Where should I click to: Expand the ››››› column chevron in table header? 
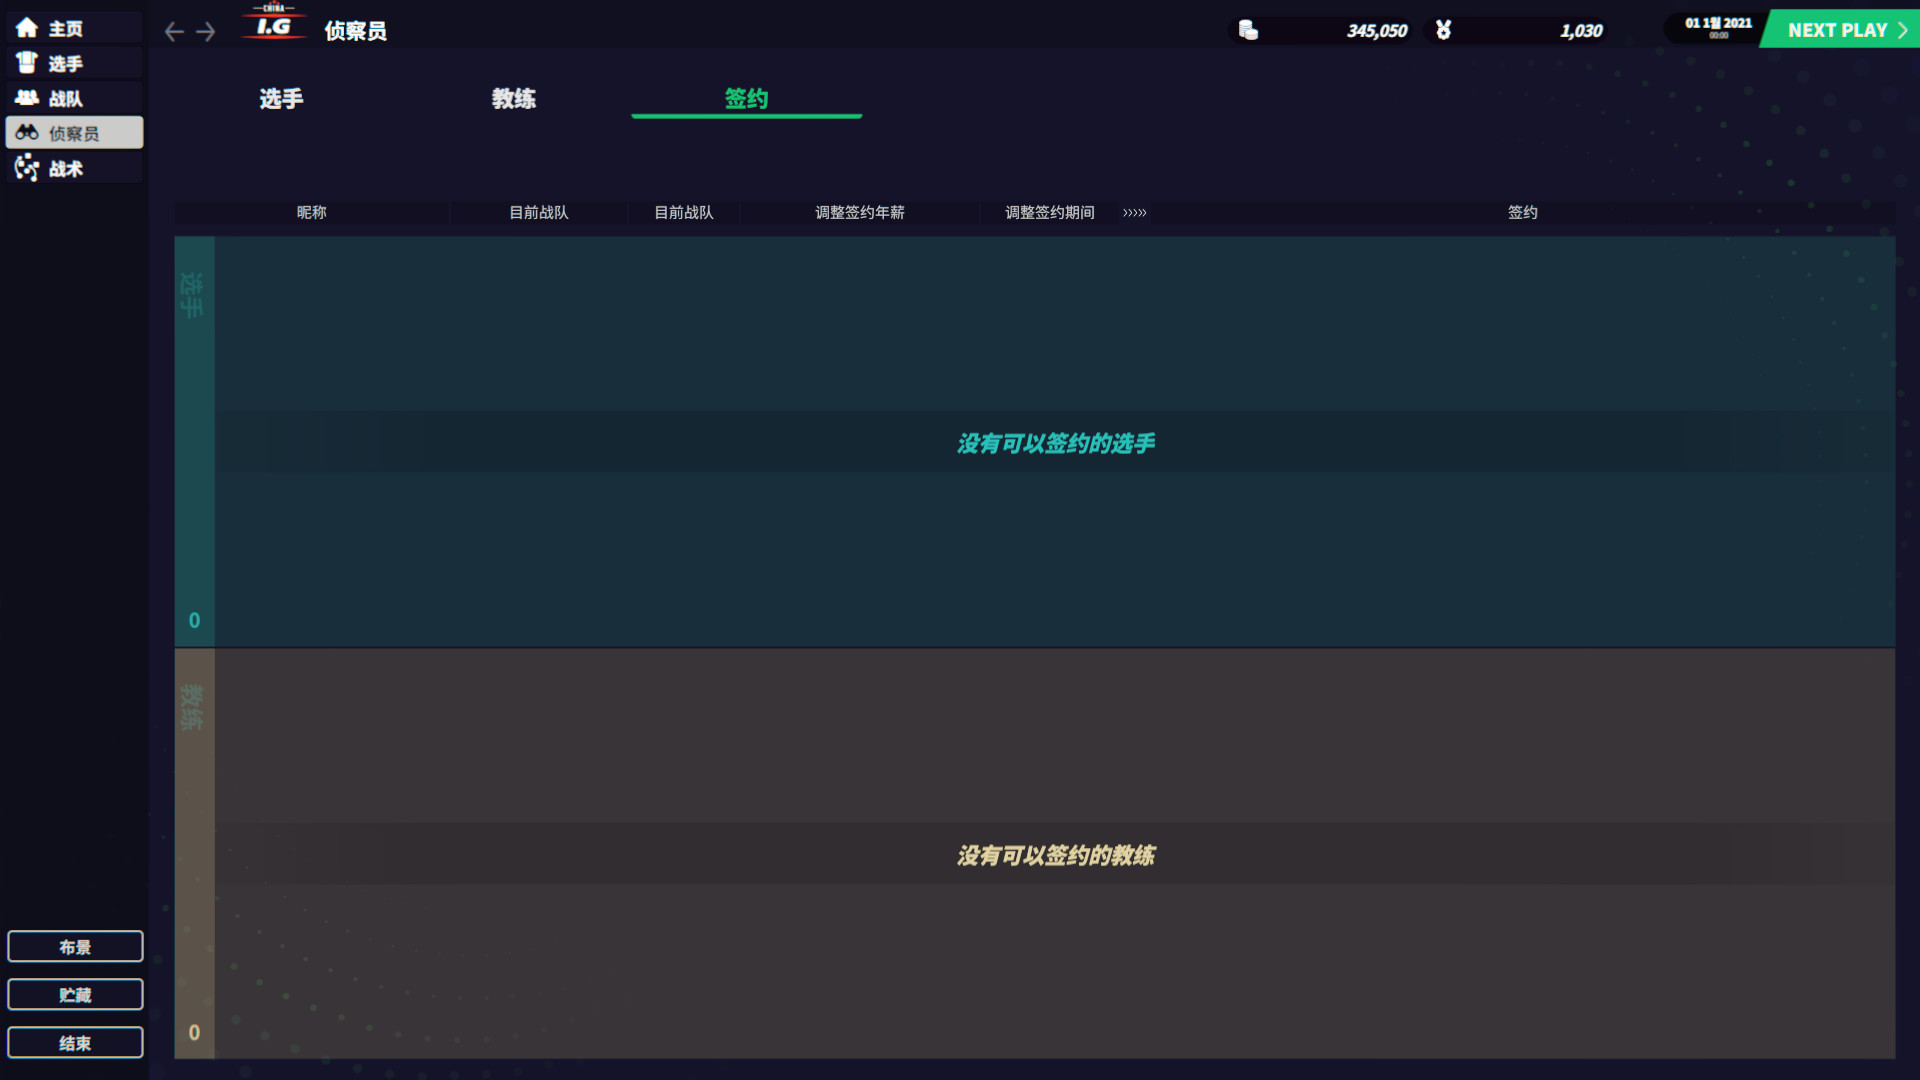coord(1135,212)
